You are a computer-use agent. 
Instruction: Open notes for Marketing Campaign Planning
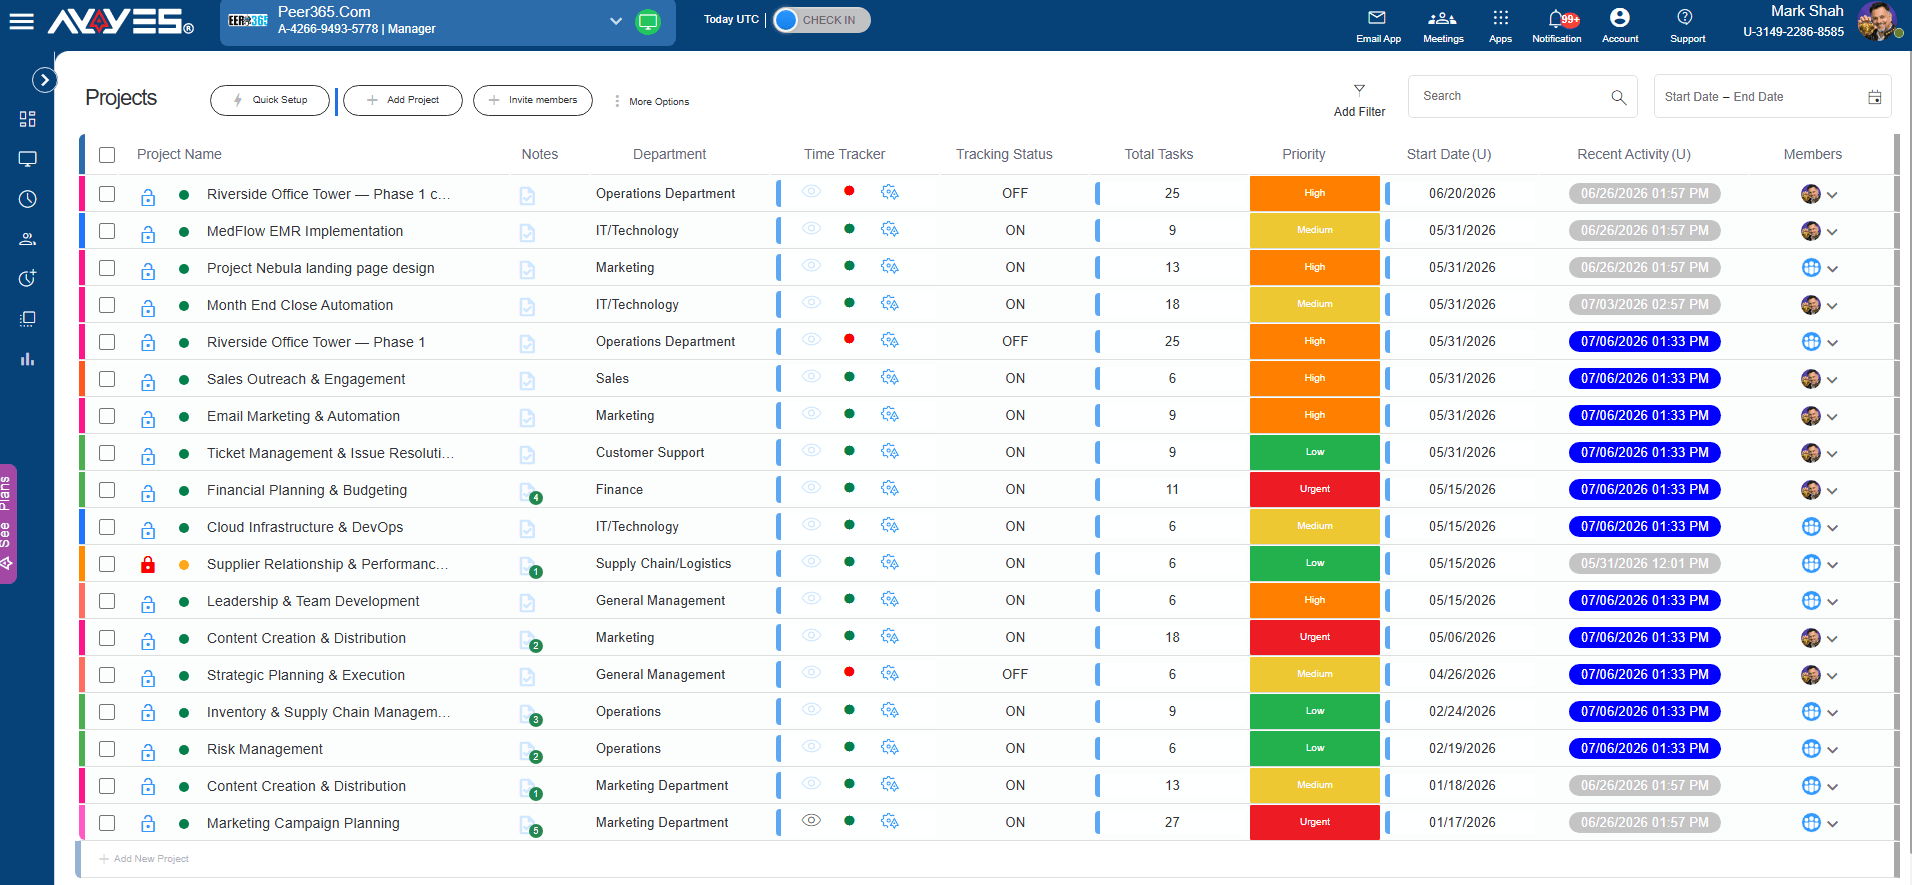[x=529, y=824]
